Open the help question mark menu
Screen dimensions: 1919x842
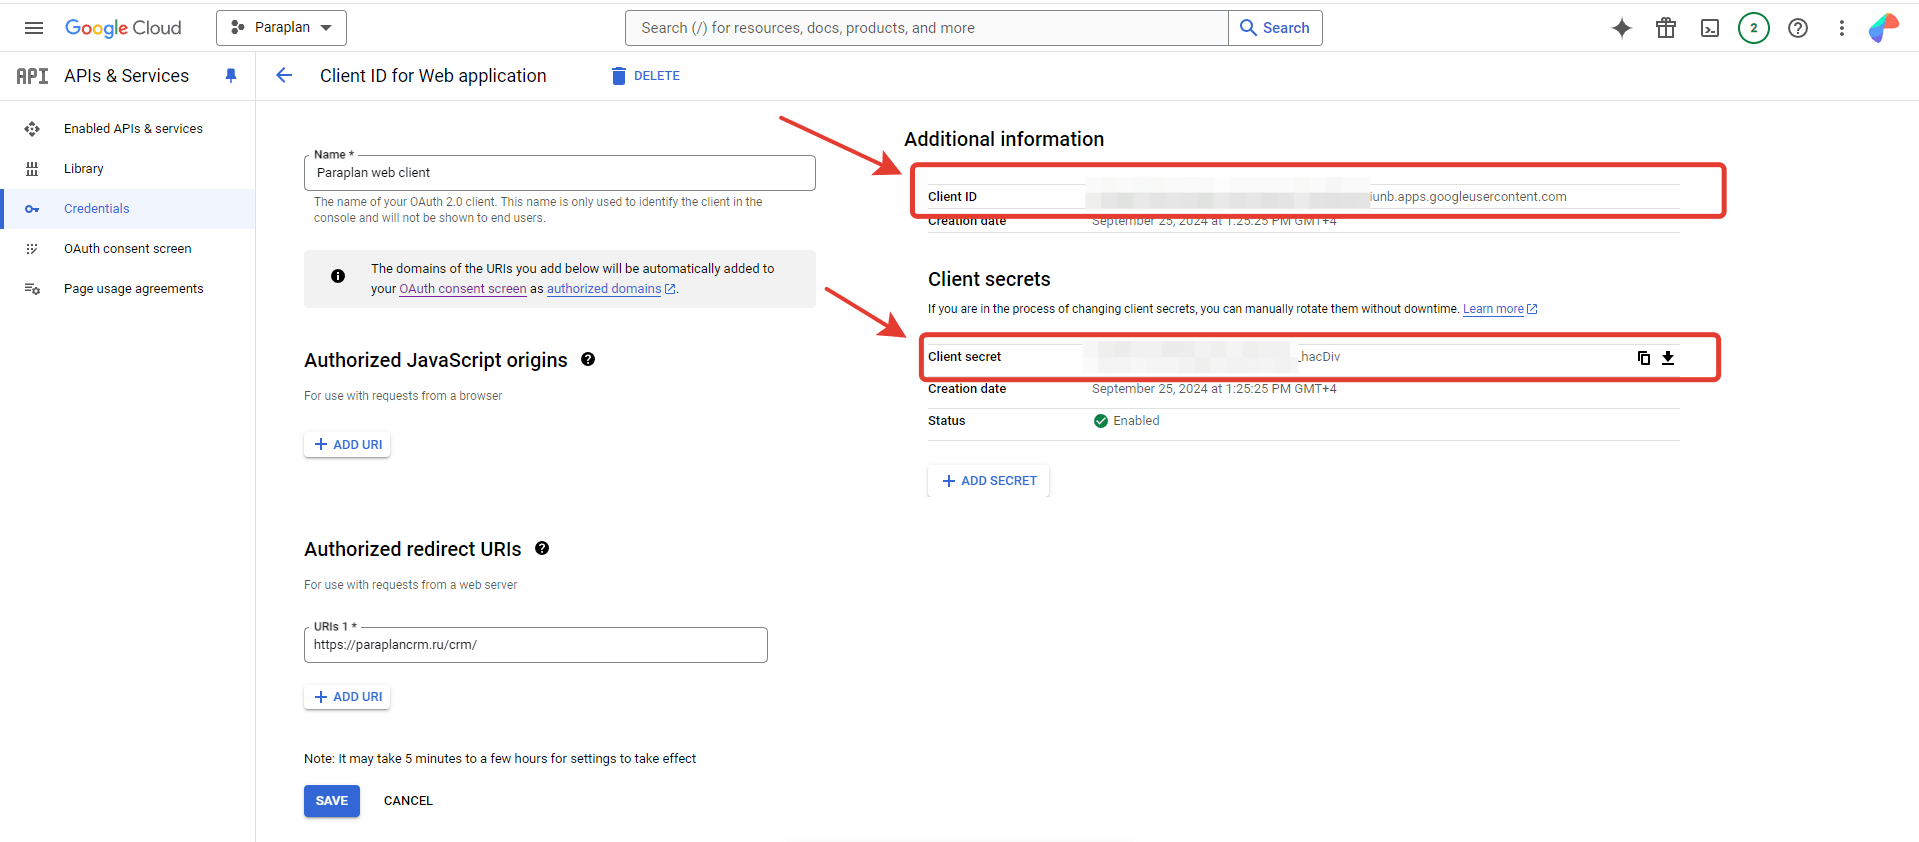1797,28
